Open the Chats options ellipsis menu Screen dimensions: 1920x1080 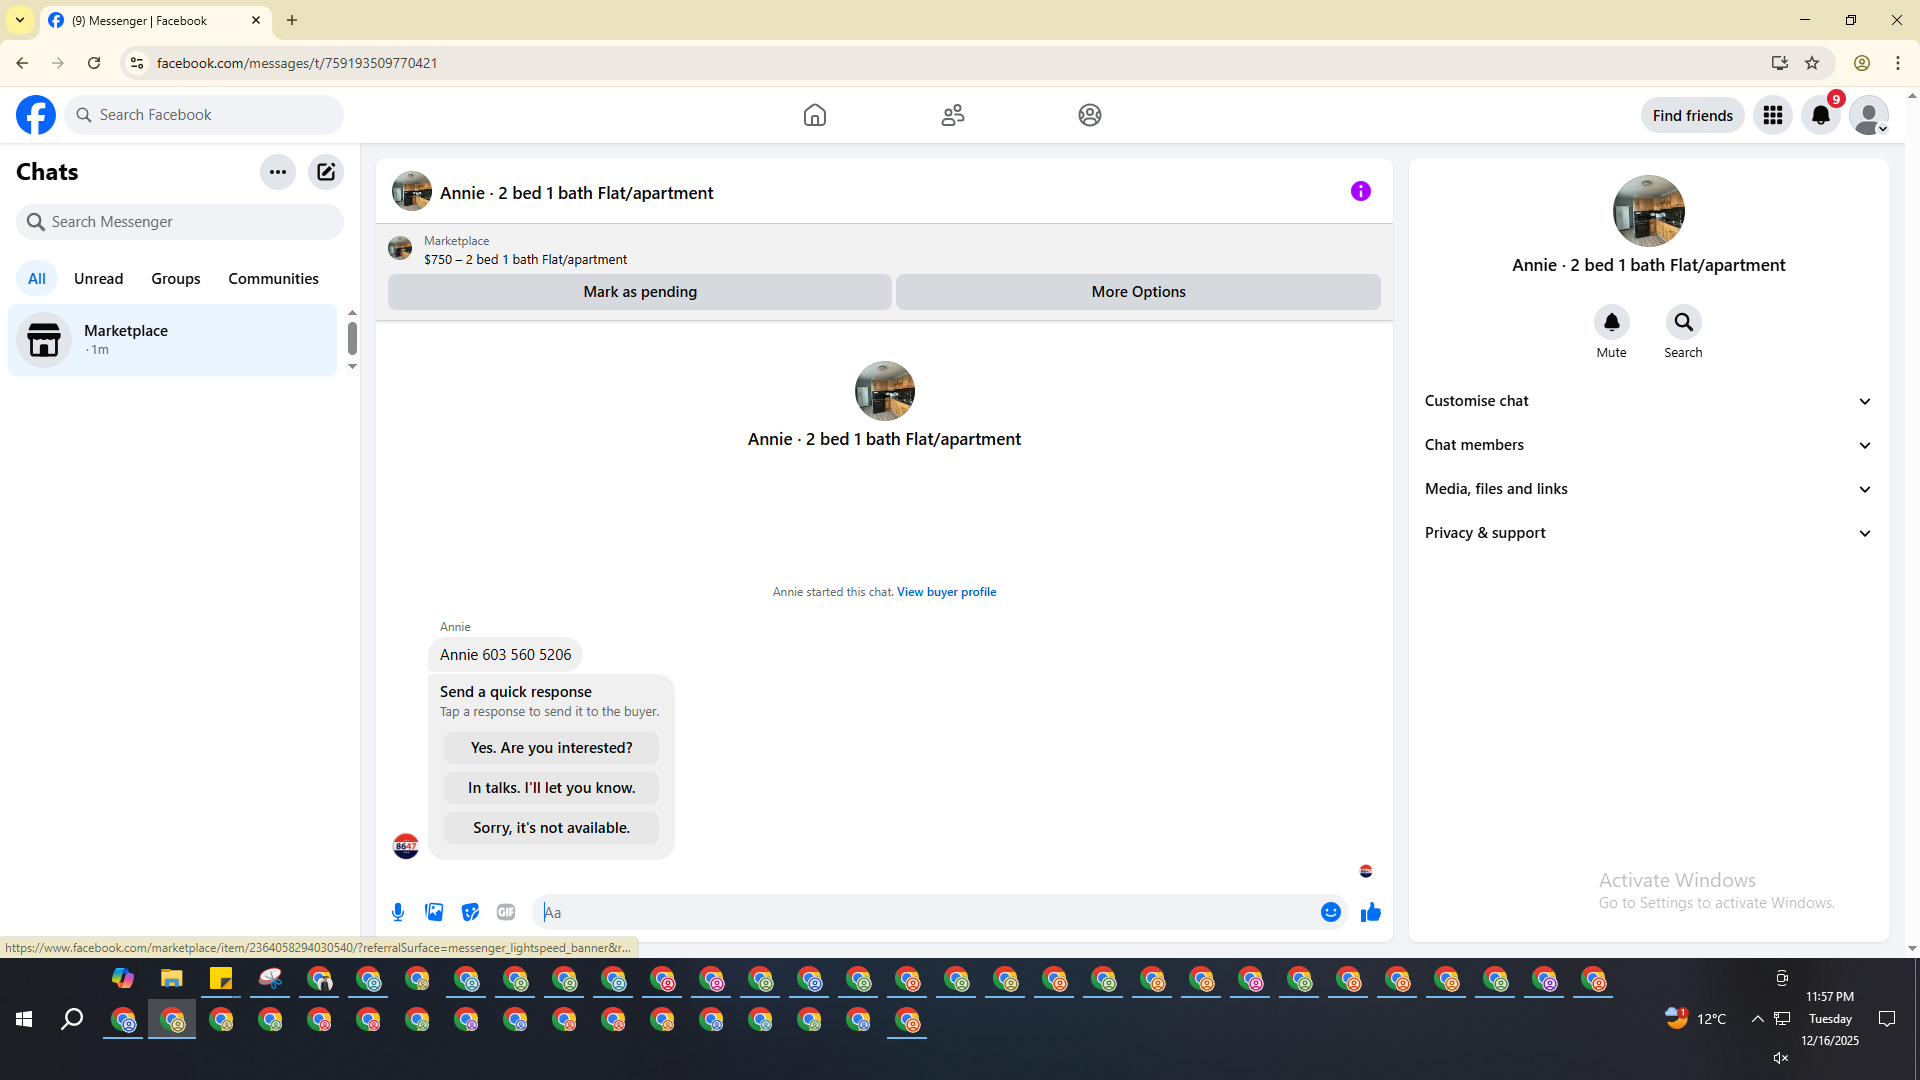click(278, 172)
